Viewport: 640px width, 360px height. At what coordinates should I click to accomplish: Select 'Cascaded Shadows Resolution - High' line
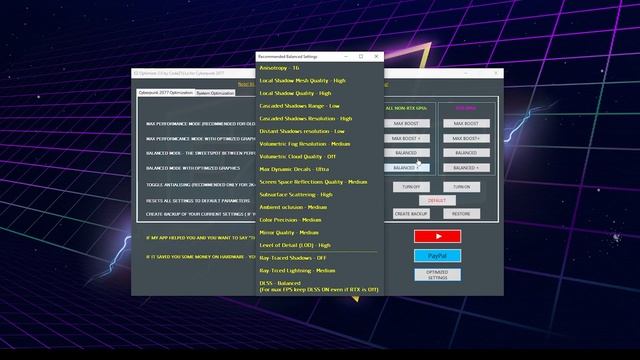(305, 118)
